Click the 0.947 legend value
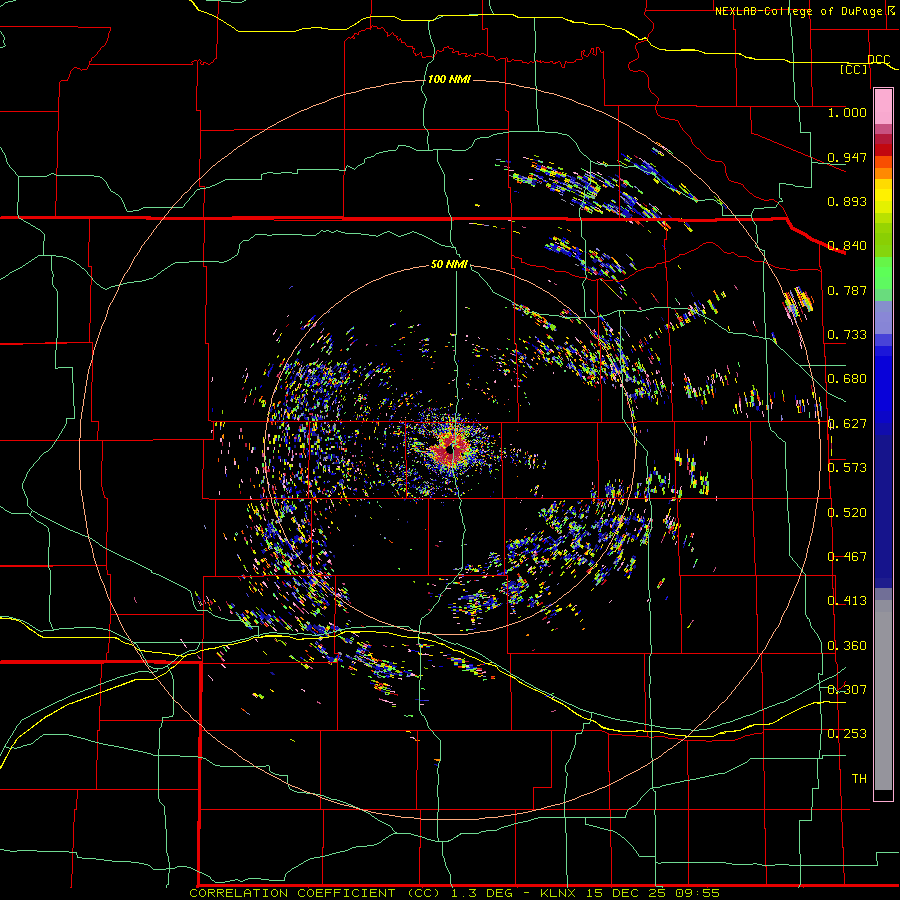 click(847, 157)
